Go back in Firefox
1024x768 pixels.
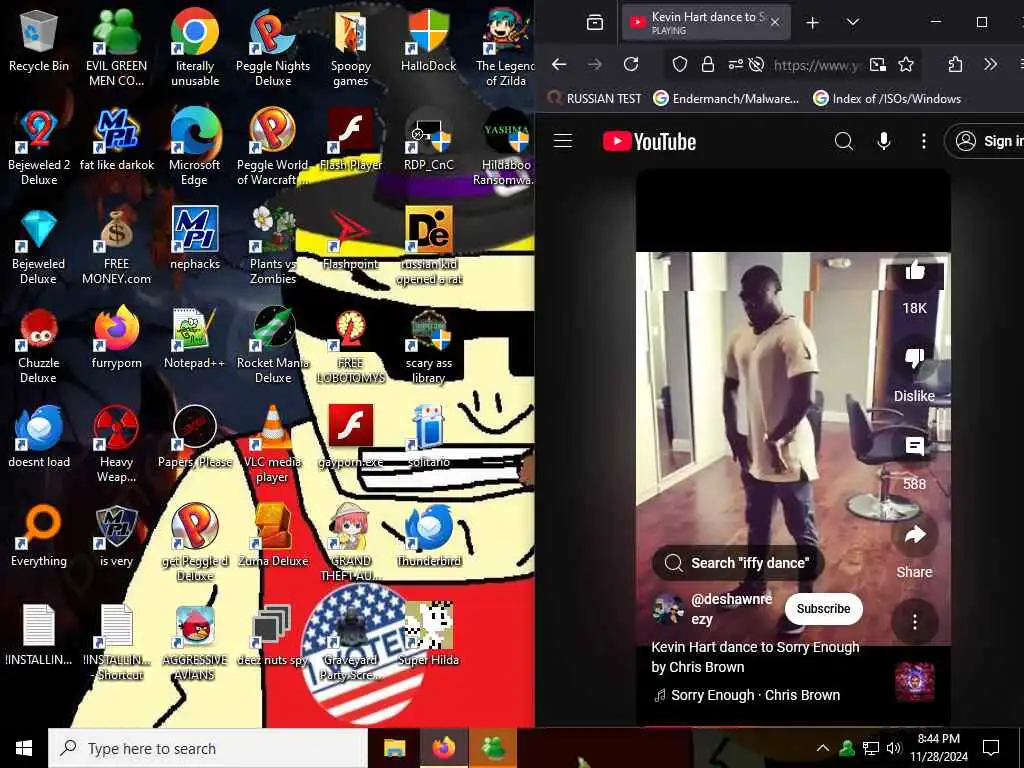[559, 64]
